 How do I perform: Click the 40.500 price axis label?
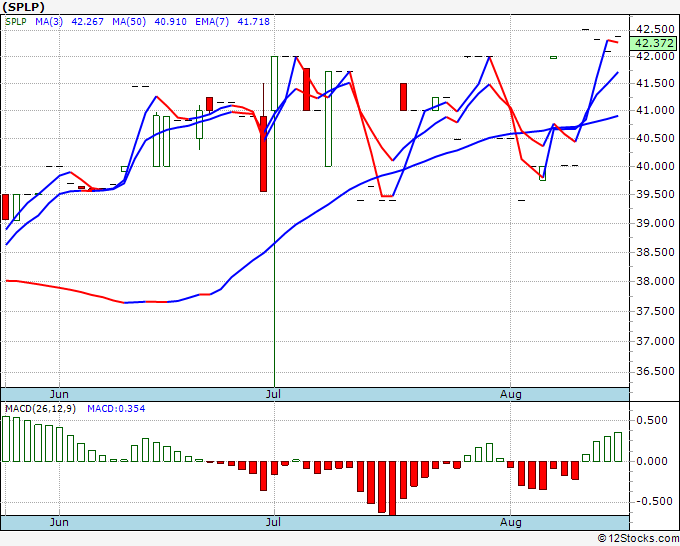655,138
